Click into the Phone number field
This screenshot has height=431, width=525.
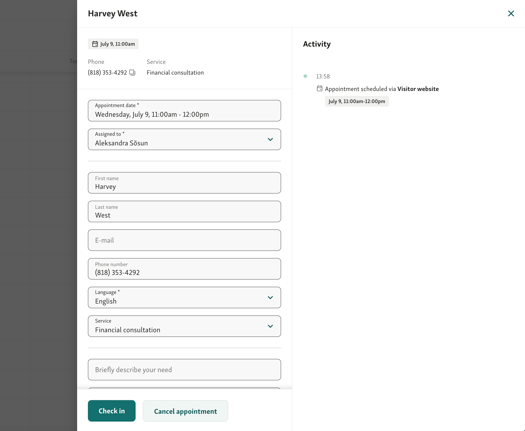[184, 269]
